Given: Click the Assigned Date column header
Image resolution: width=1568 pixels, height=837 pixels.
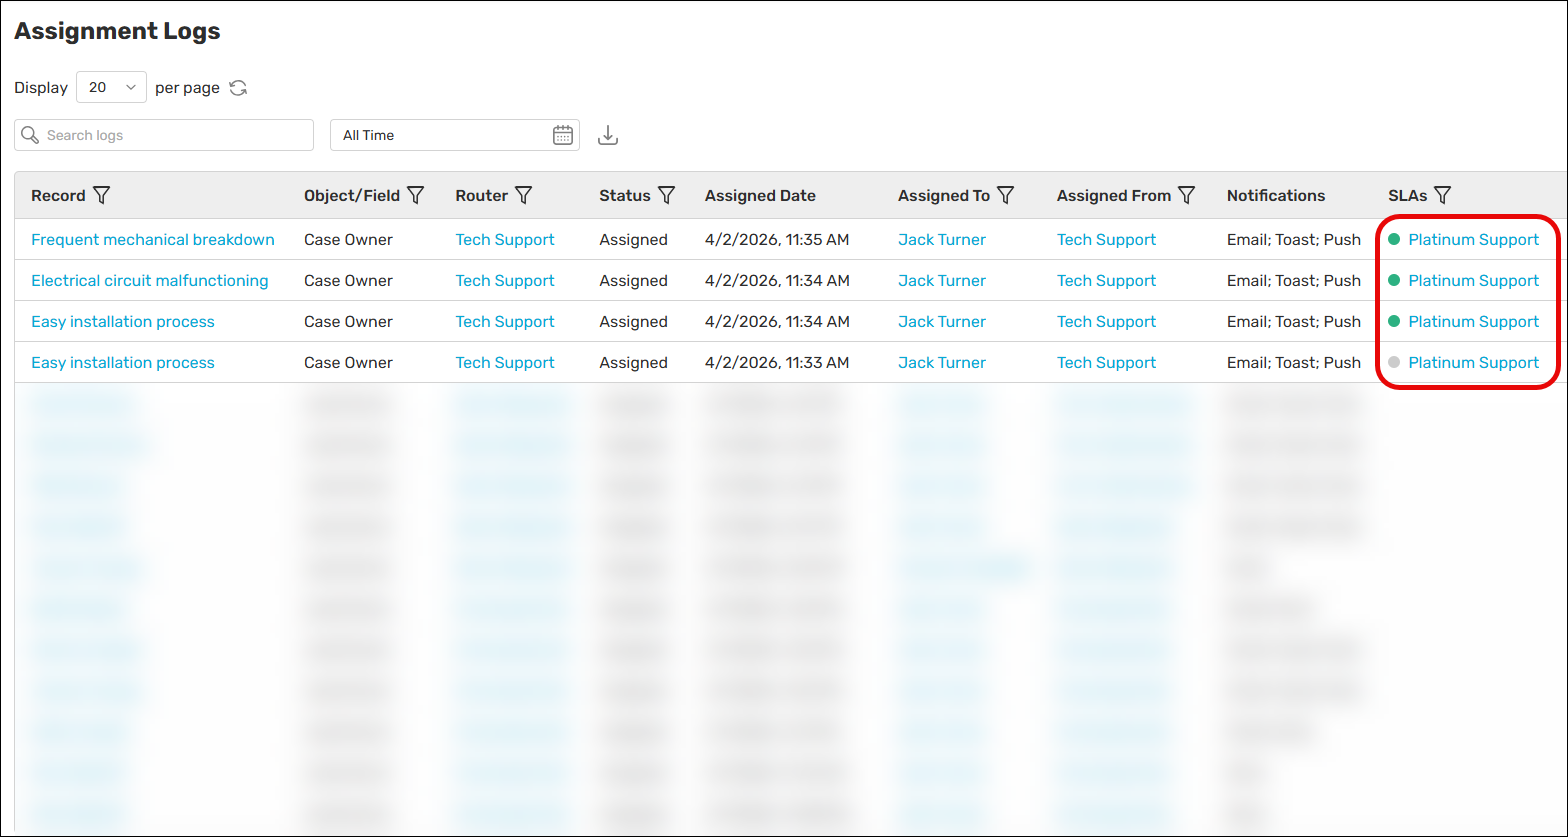Looking at the screenshot, I should (x=760, y=196).
